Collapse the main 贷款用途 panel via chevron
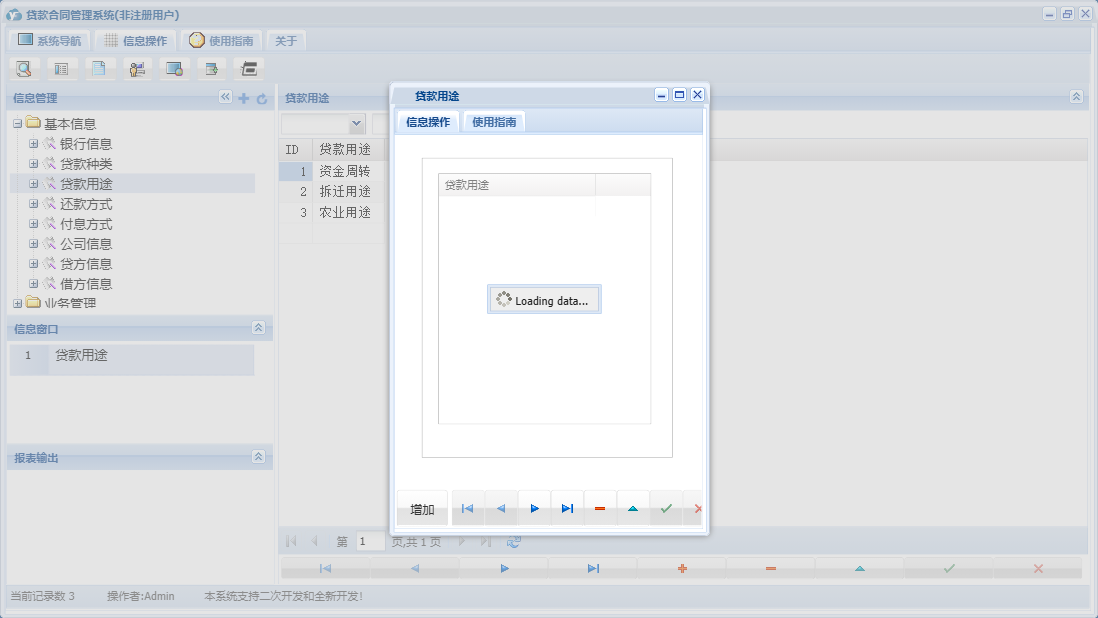1098x618 pixels. (x=1076, y=97)
